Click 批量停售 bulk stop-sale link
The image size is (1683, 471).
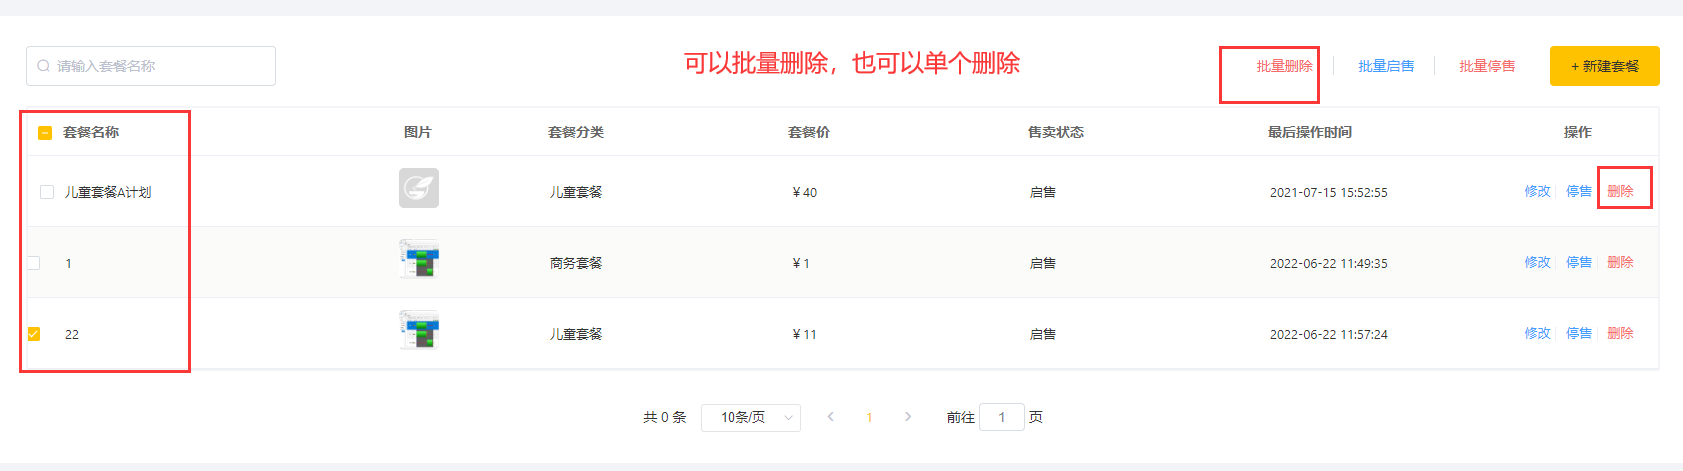click(1487, 66)
